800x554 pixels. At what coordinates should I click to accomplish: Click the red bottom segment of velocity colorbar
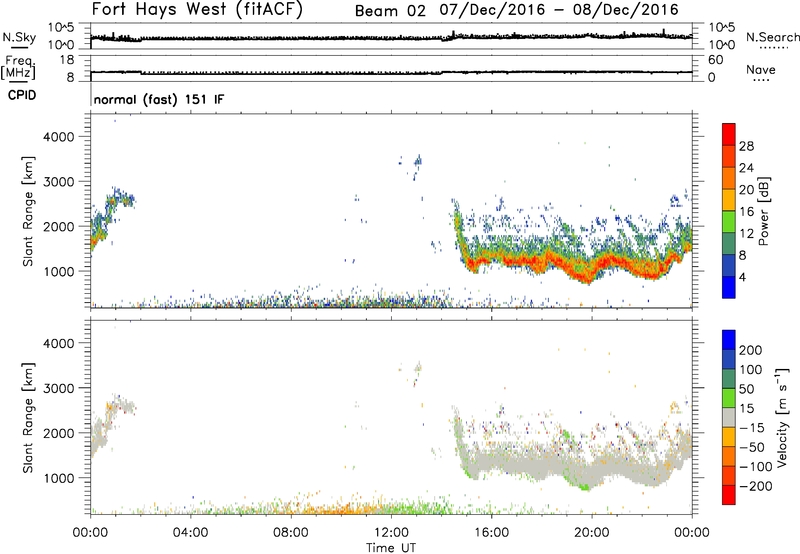[729, 495]
